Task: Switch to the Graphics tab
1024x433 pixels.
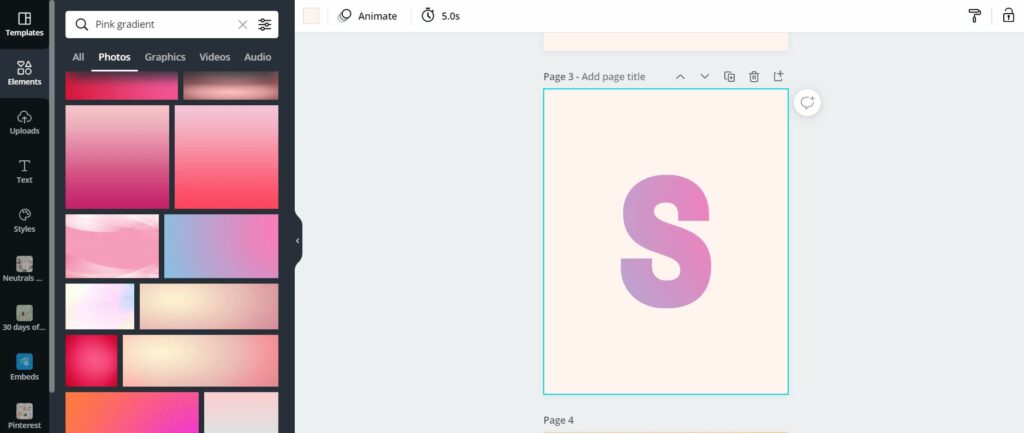Action: [165, 57]
